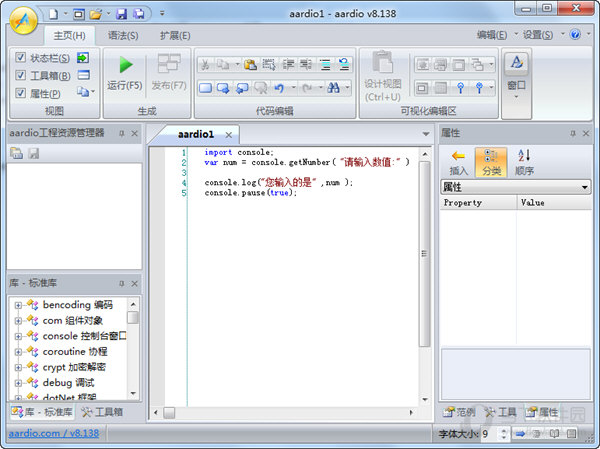This screenshot has height=449, width=600.
Task: Click the previous bookmark icon with left arrow
Action: (242, 88)
